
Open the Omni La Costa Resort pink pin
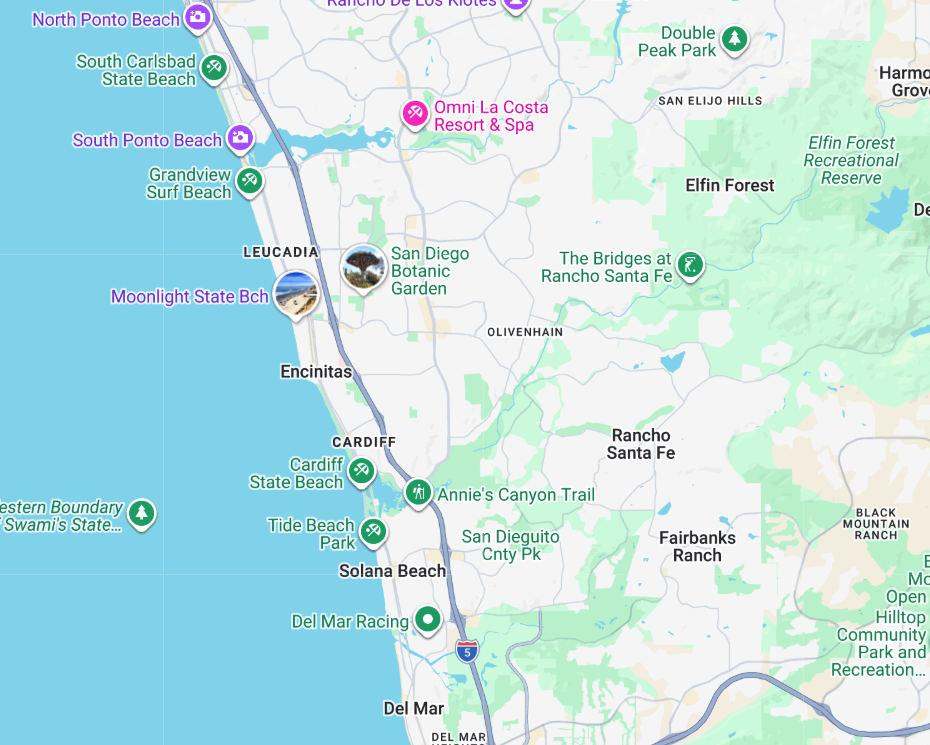(415, 114)
